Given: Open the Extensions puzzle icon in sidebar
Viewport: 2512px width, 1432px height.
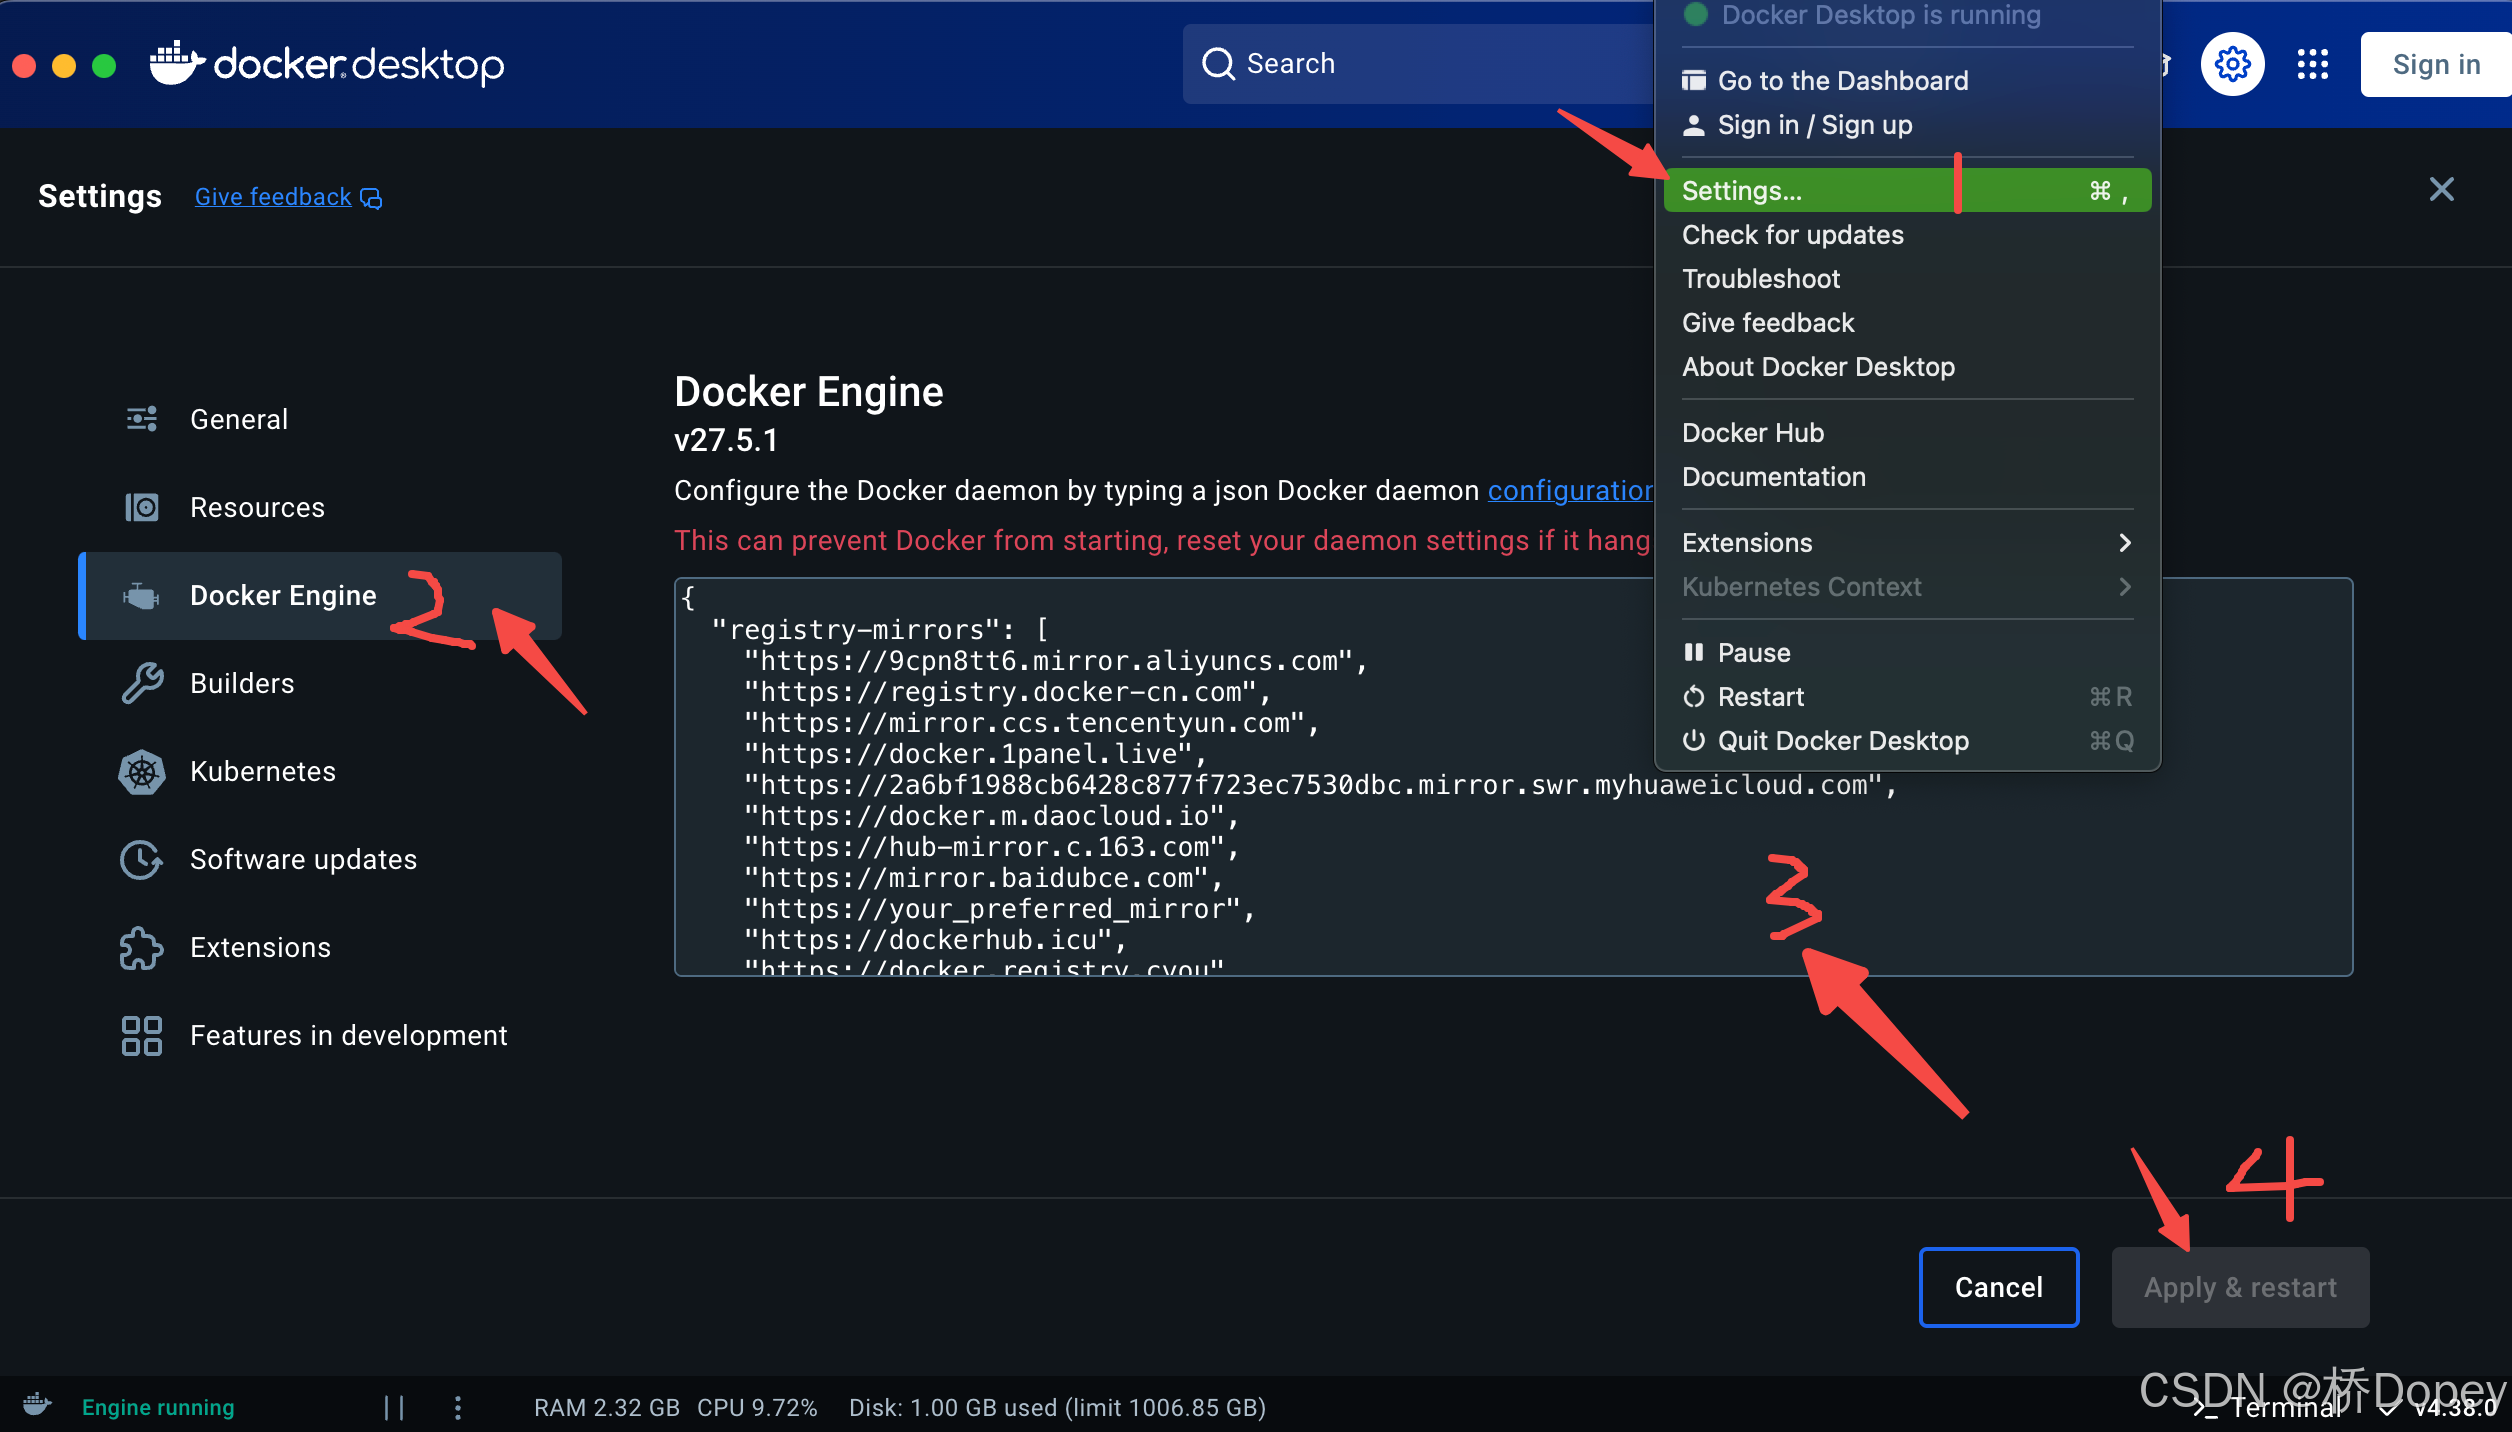Looking at the screenshot, I should click(141, 947).
